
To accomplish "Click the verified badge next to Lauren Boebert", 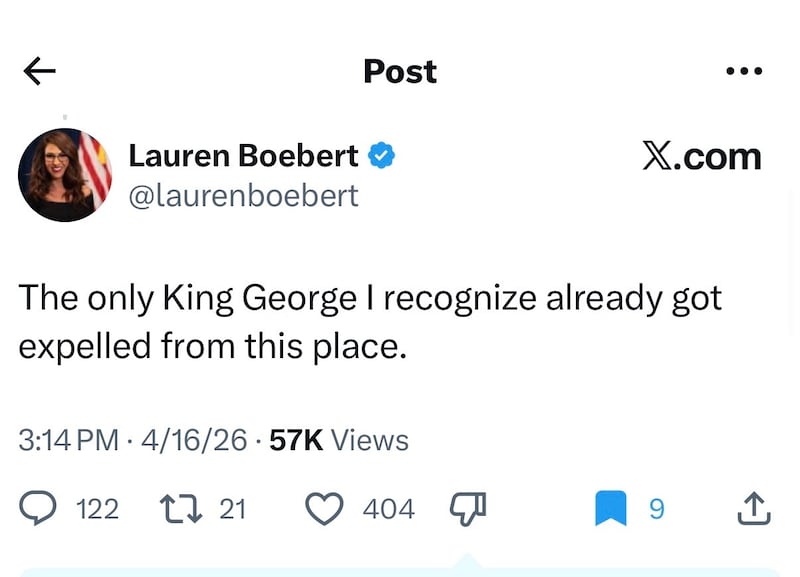I will pyautogui.click(x=383, y=155).
